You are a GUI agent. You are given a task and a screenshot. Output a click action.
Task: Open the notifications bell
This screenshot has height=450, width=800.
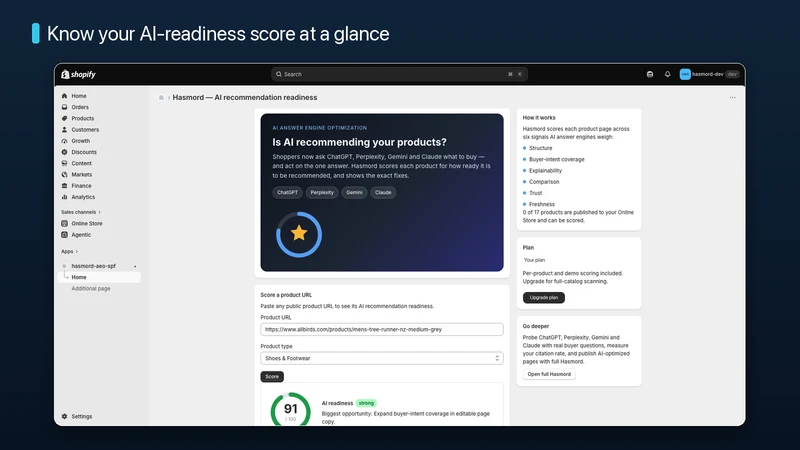667,74
